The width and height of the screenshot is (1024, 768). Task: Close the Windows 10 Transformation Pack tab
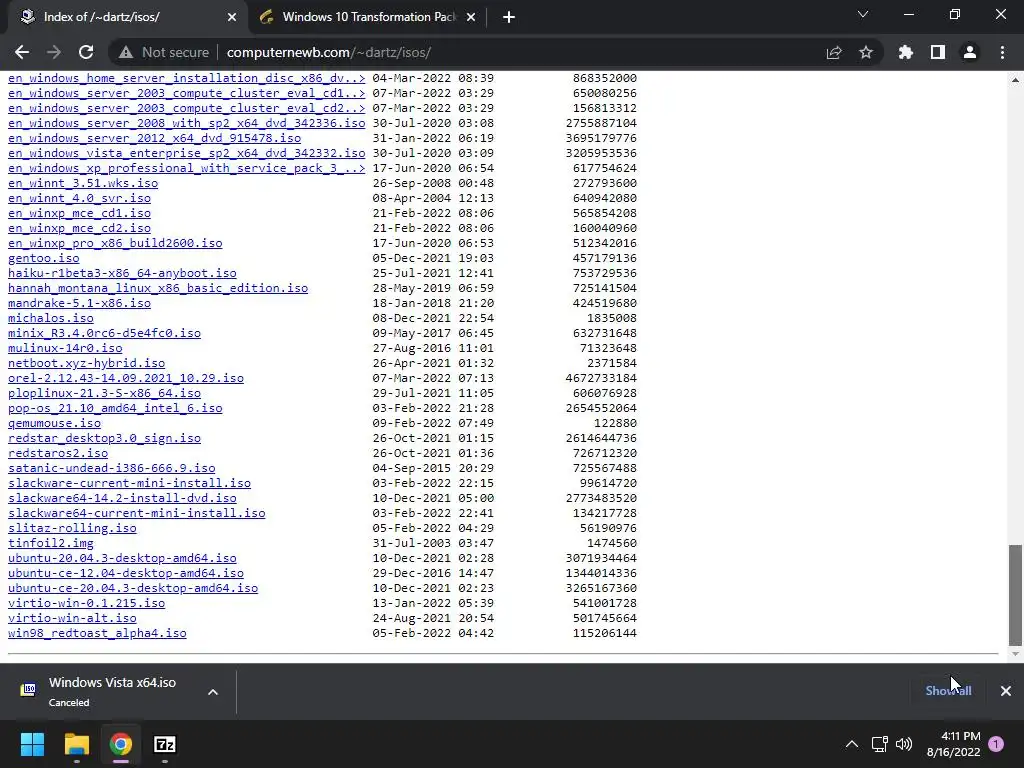click(x=471, y=17)
